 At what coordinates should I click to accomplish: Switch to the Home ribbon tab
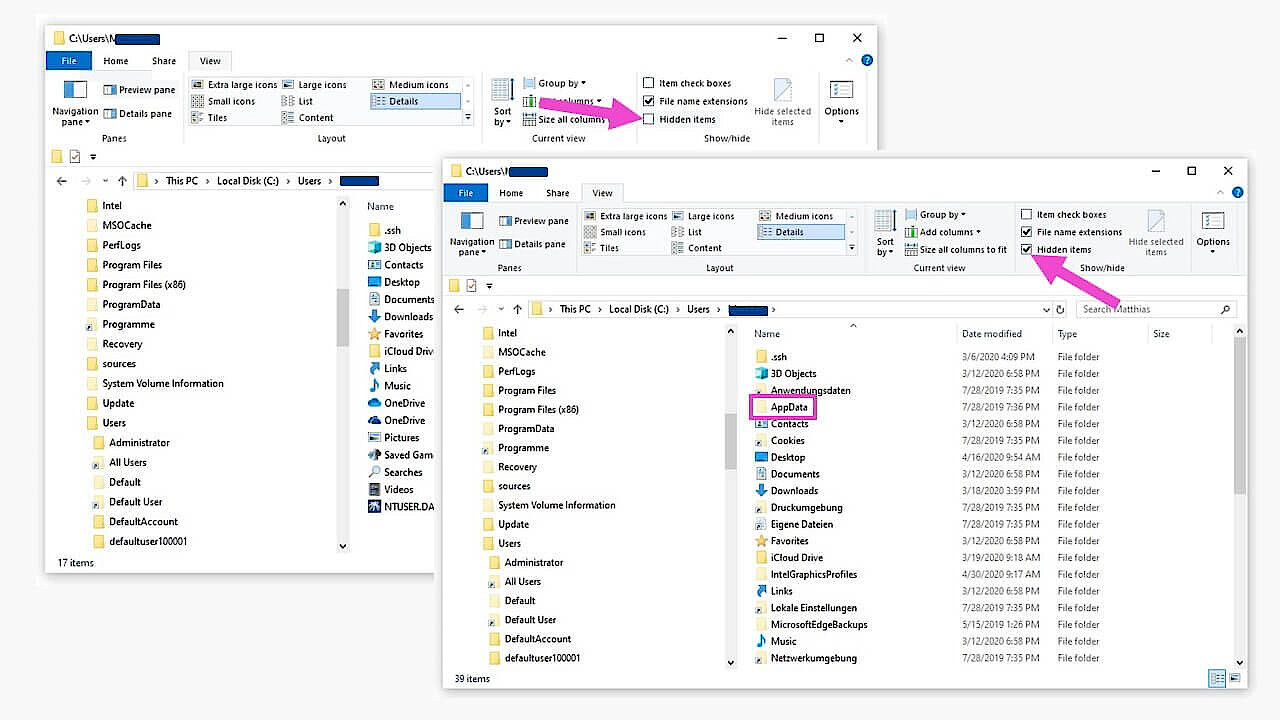pyautogui.click(x=511, y=192)
